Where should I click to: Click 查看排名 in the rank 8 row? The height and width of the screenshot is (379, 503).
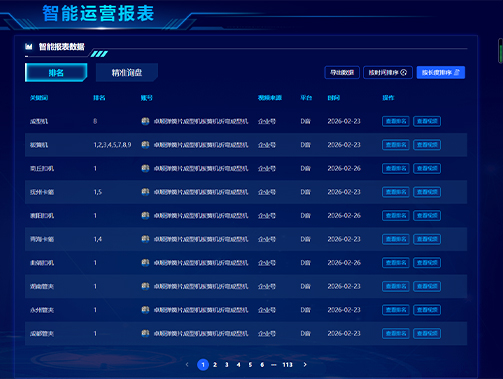396,121
